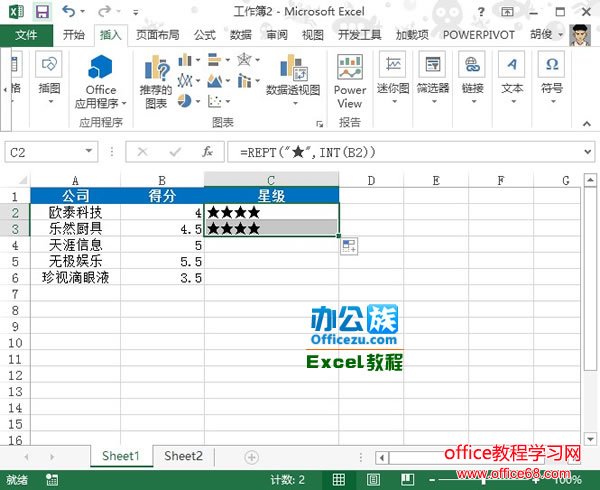Click the vertical scrollbar down arrow
Screen dimensions: 600x490
pyautogui.click(x=590, y=439)
